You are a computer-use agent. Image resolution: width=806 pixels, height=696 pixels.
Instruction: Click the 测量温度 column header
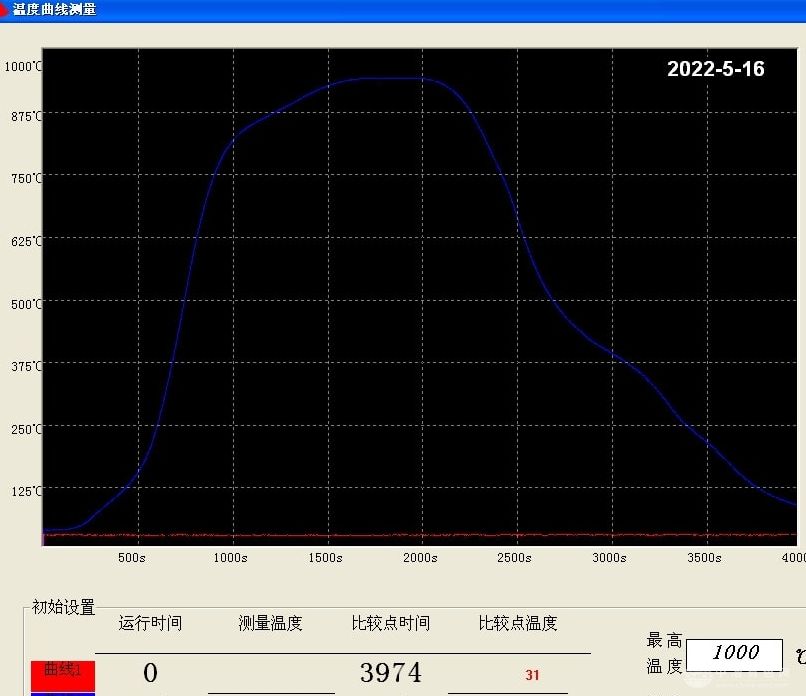point(270,623)
